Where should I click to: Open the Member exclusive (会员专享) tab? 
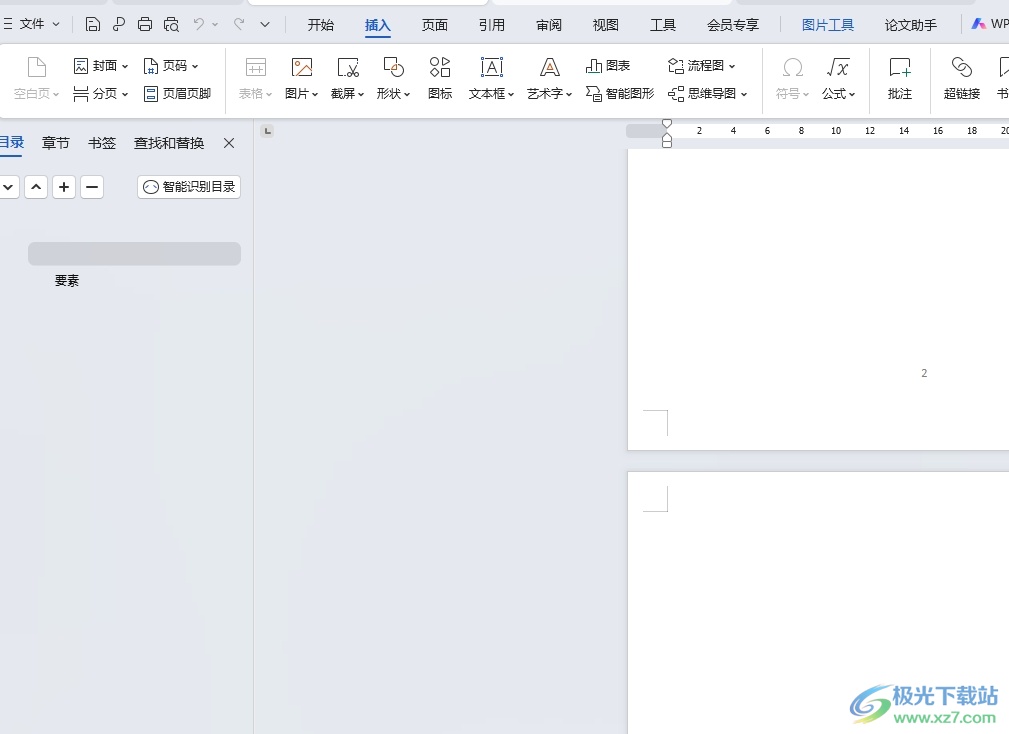pos(733,25)
